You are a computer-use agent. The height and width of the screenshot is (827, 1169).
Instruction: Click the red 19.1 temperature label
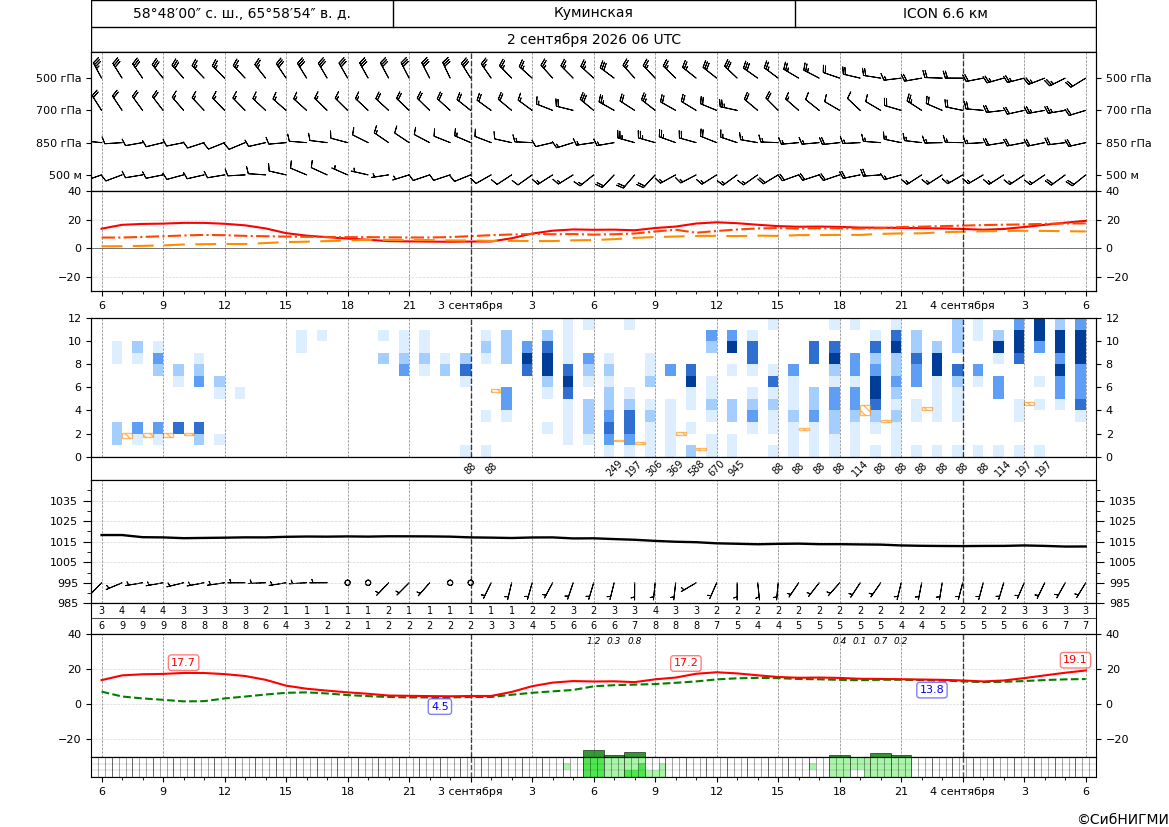click(x=1074, y=659)
